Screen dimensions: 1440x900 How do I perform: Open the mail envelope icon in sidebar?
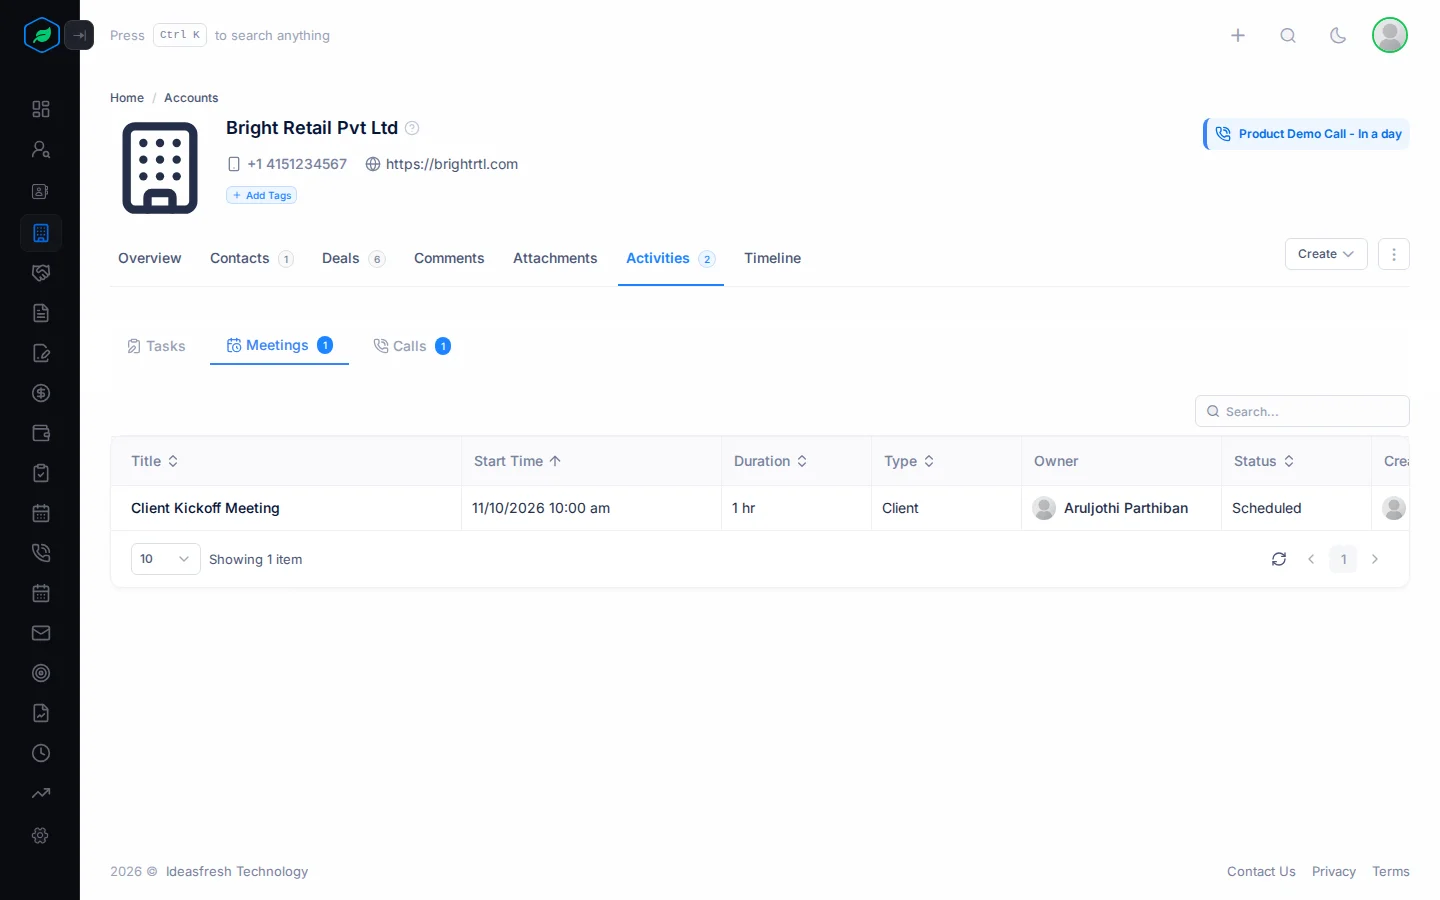[41, 633]
